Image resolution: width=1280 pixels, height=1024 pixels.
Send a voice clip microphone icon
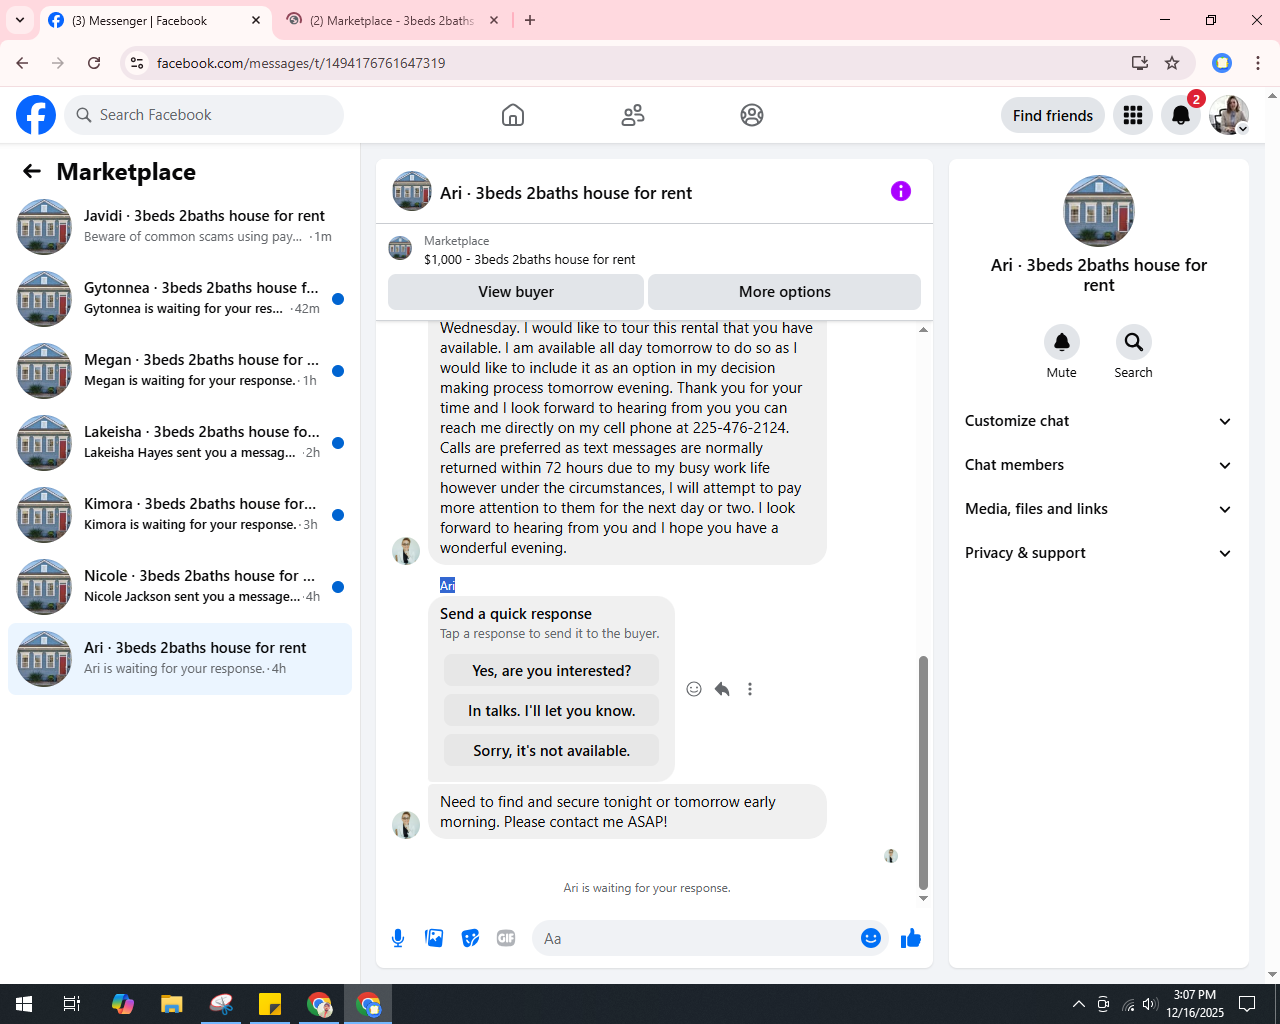pos(398,938)
